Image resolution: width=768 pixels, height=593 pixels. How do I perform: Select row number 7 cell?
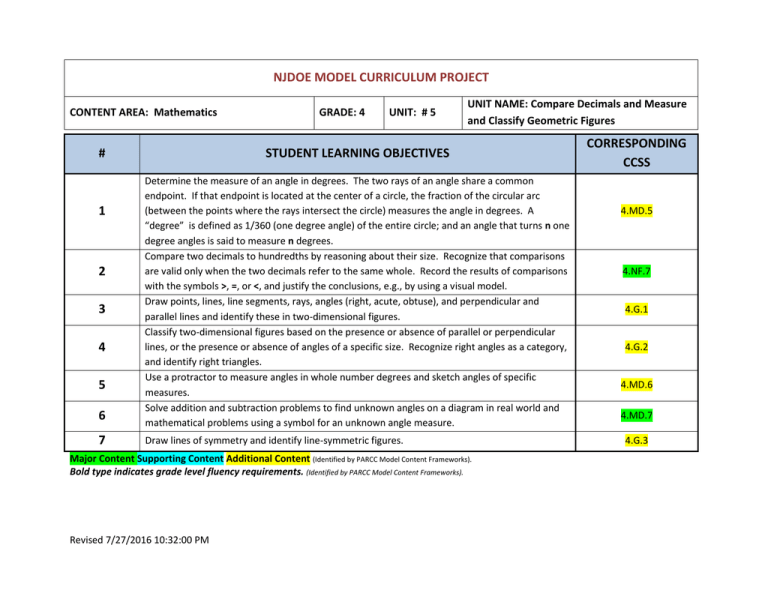click(102, 440)
